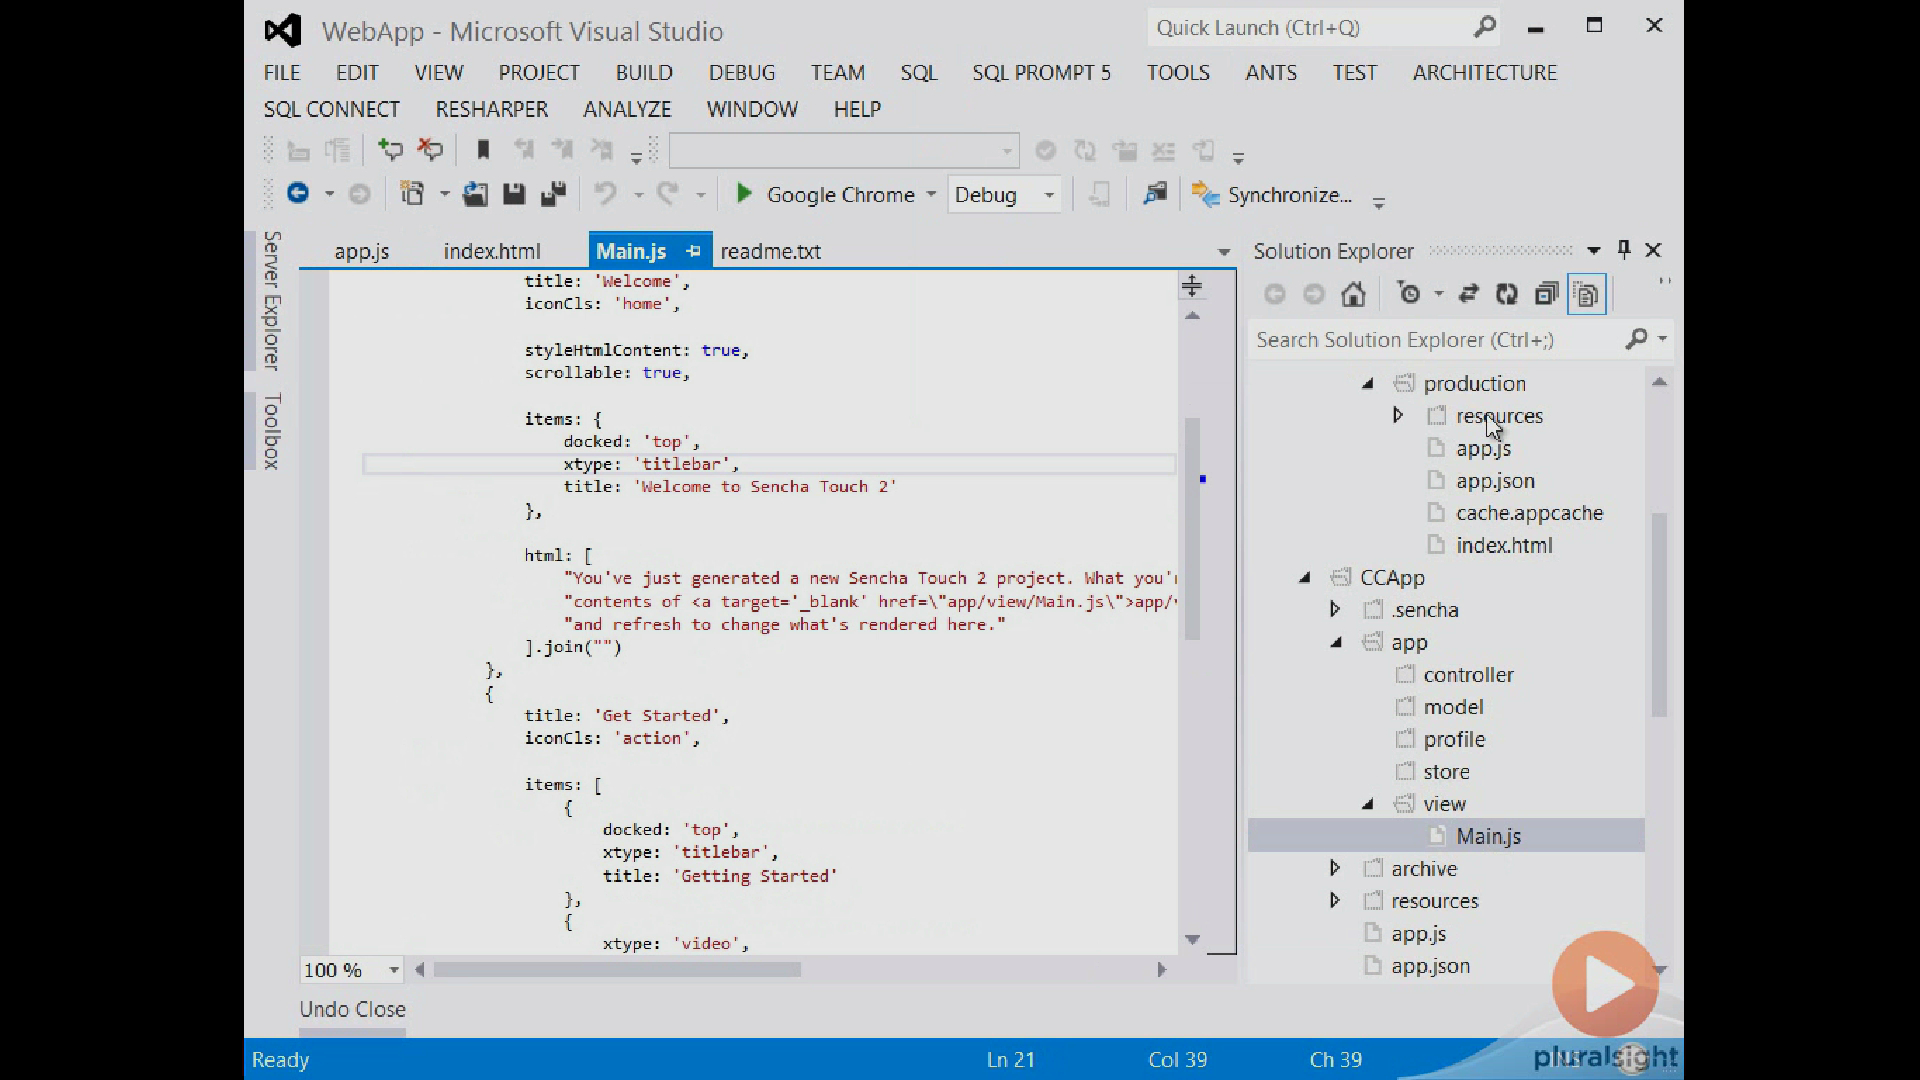Collapse the view folder node
1920x1080 pixels.
click(x=1367, y=803)
